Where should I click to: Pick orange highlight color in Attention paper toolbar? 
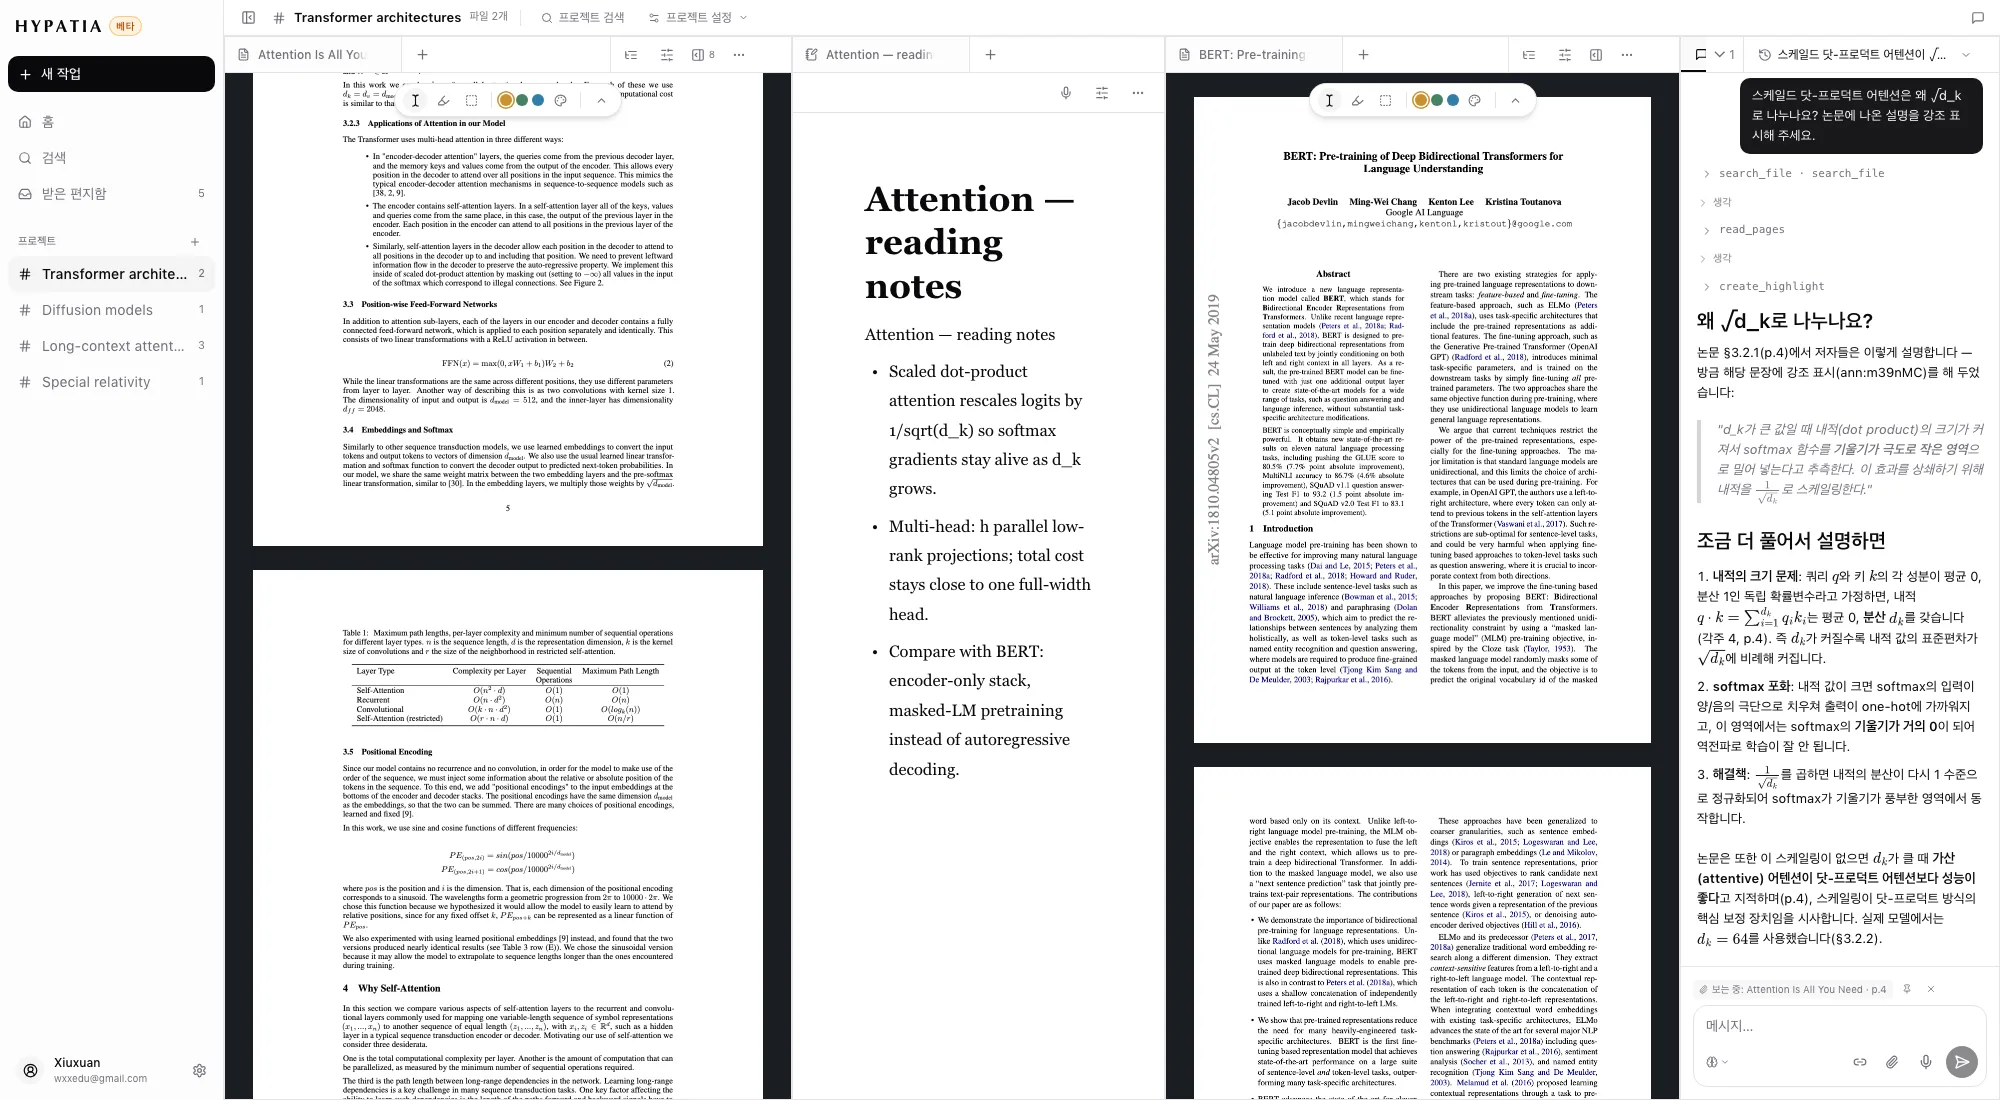505,100
